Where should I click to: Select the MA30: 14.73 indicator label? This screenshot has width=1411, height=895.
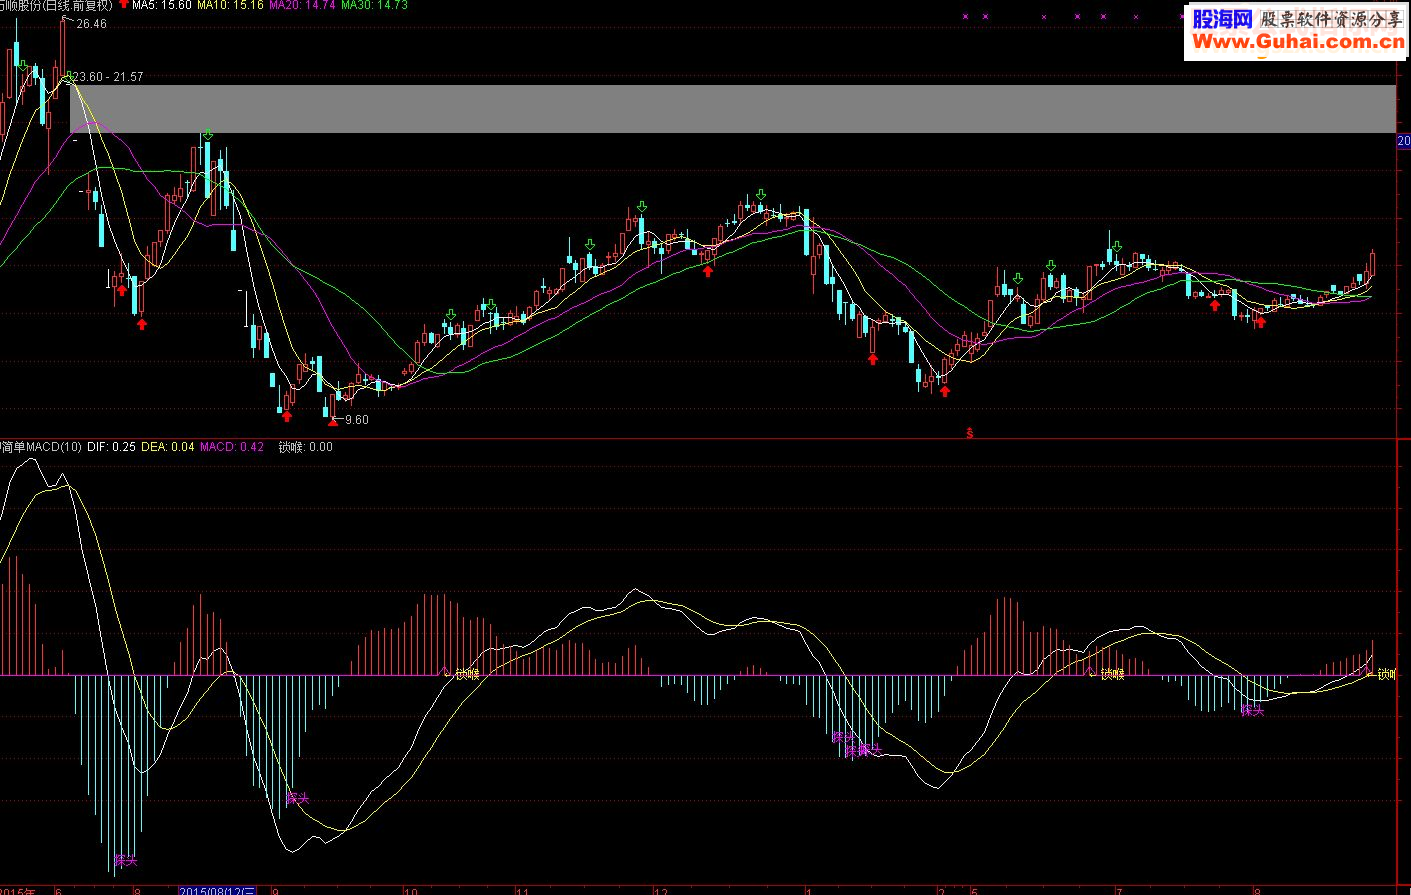374,5
